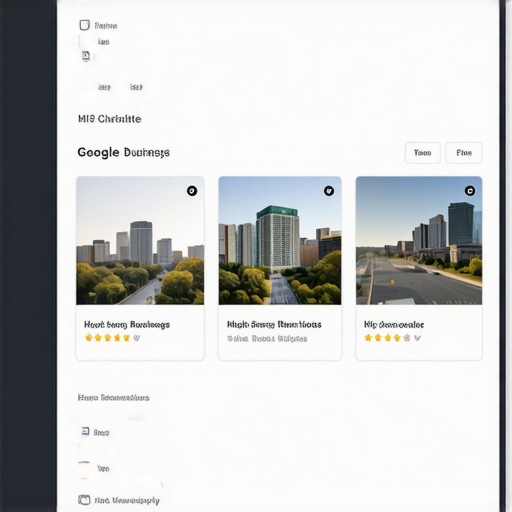Expand the chevron beside the third card's stars

pyautogui.click(x=417, y=338)
